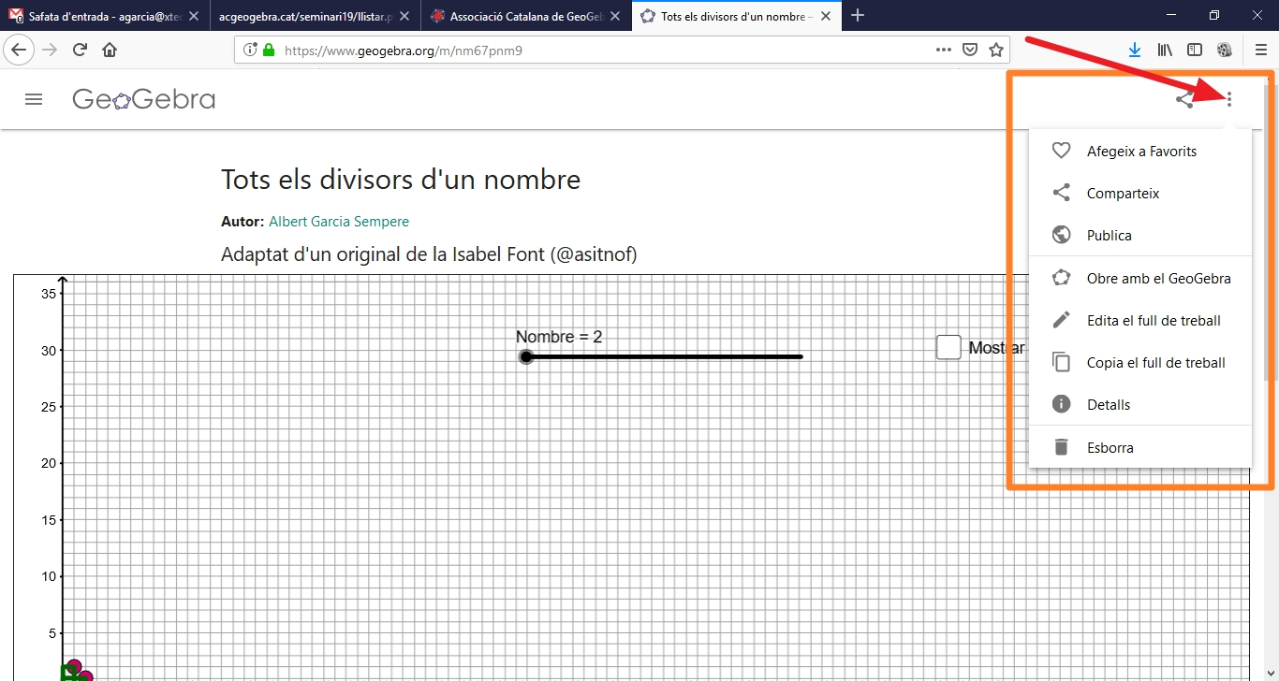Open page actions ellipsis in address bar

[944, 49]
